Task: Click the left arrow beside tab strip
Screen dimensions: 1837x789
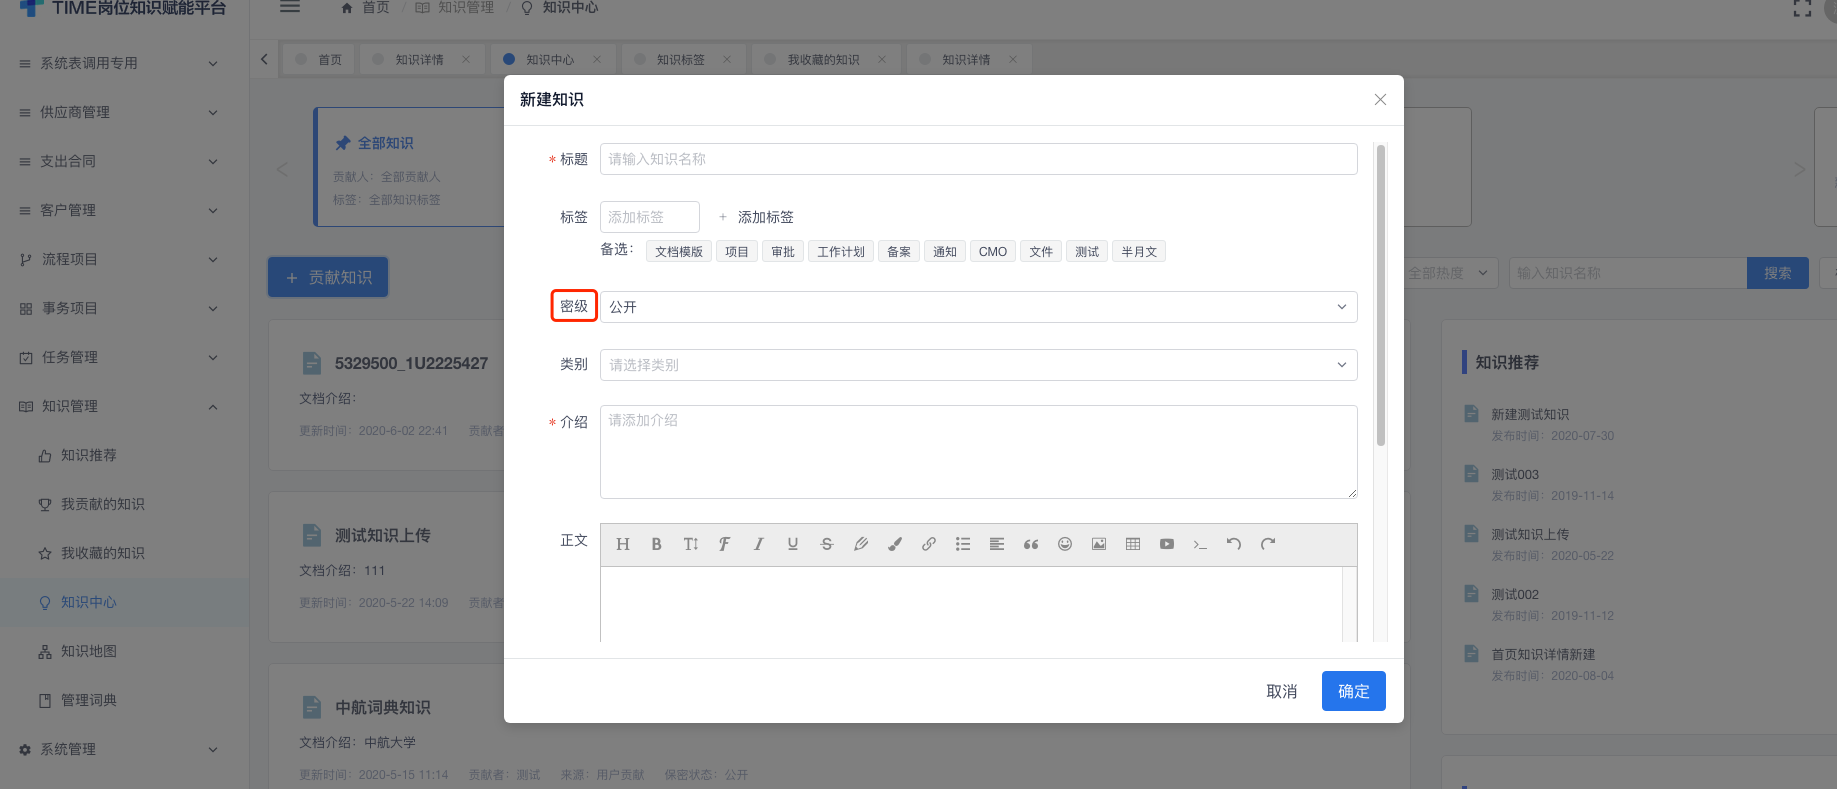Action: point(264,59)
